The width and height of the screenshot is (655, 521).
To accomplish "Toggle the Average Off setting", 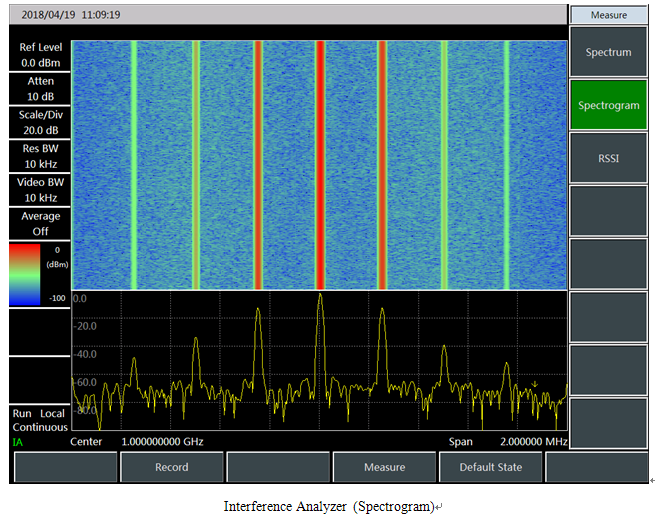I will point(40,224).
